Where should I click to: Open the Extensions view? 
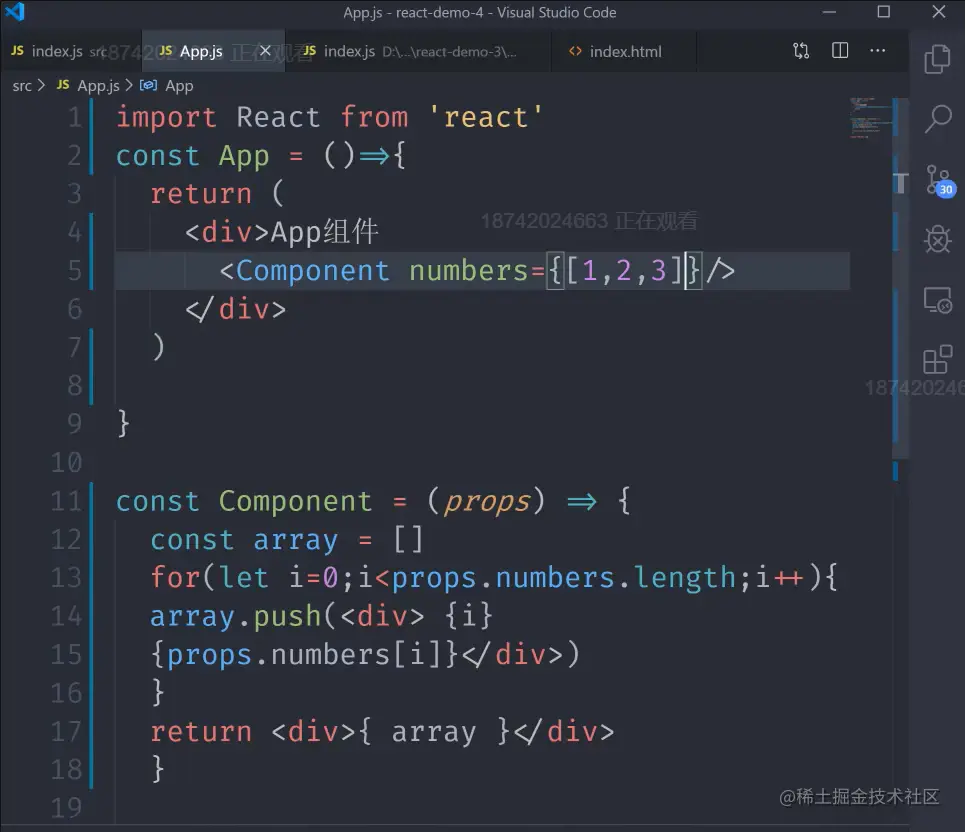click(938, 359)
